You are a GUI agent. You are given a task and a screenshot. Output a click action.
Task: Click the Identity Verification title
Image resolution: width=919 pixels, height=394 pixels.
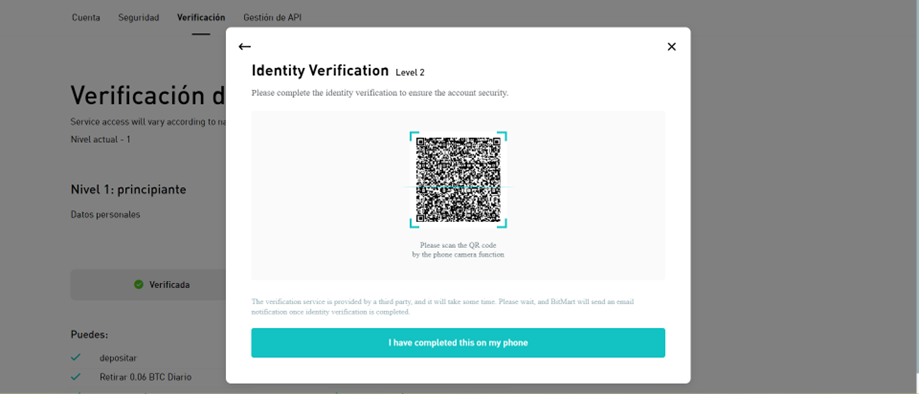pyautogui.click(x=320, y=71)
